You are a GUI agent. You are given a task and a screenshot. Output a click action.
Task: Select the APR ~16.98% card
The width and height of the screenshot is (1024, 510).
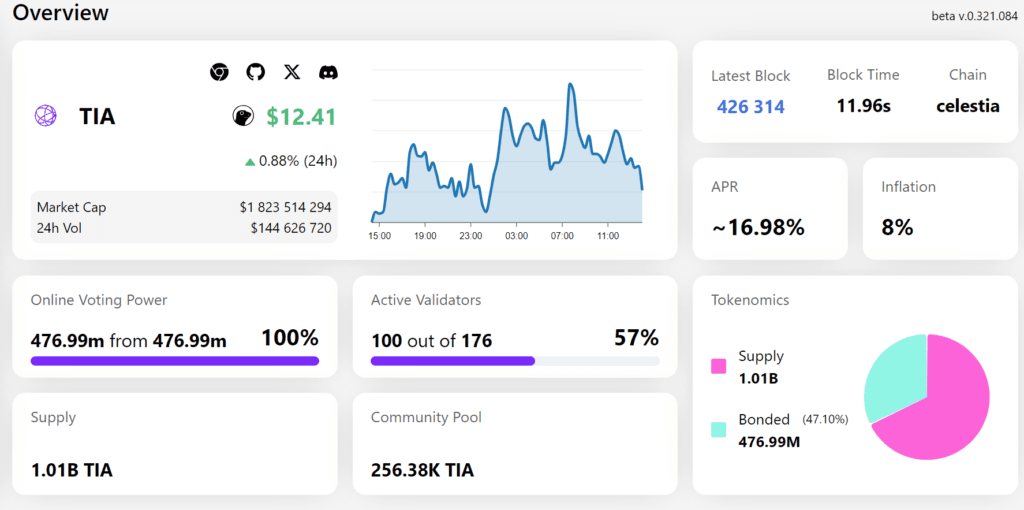pyautogui.click(x=770, y=208)
